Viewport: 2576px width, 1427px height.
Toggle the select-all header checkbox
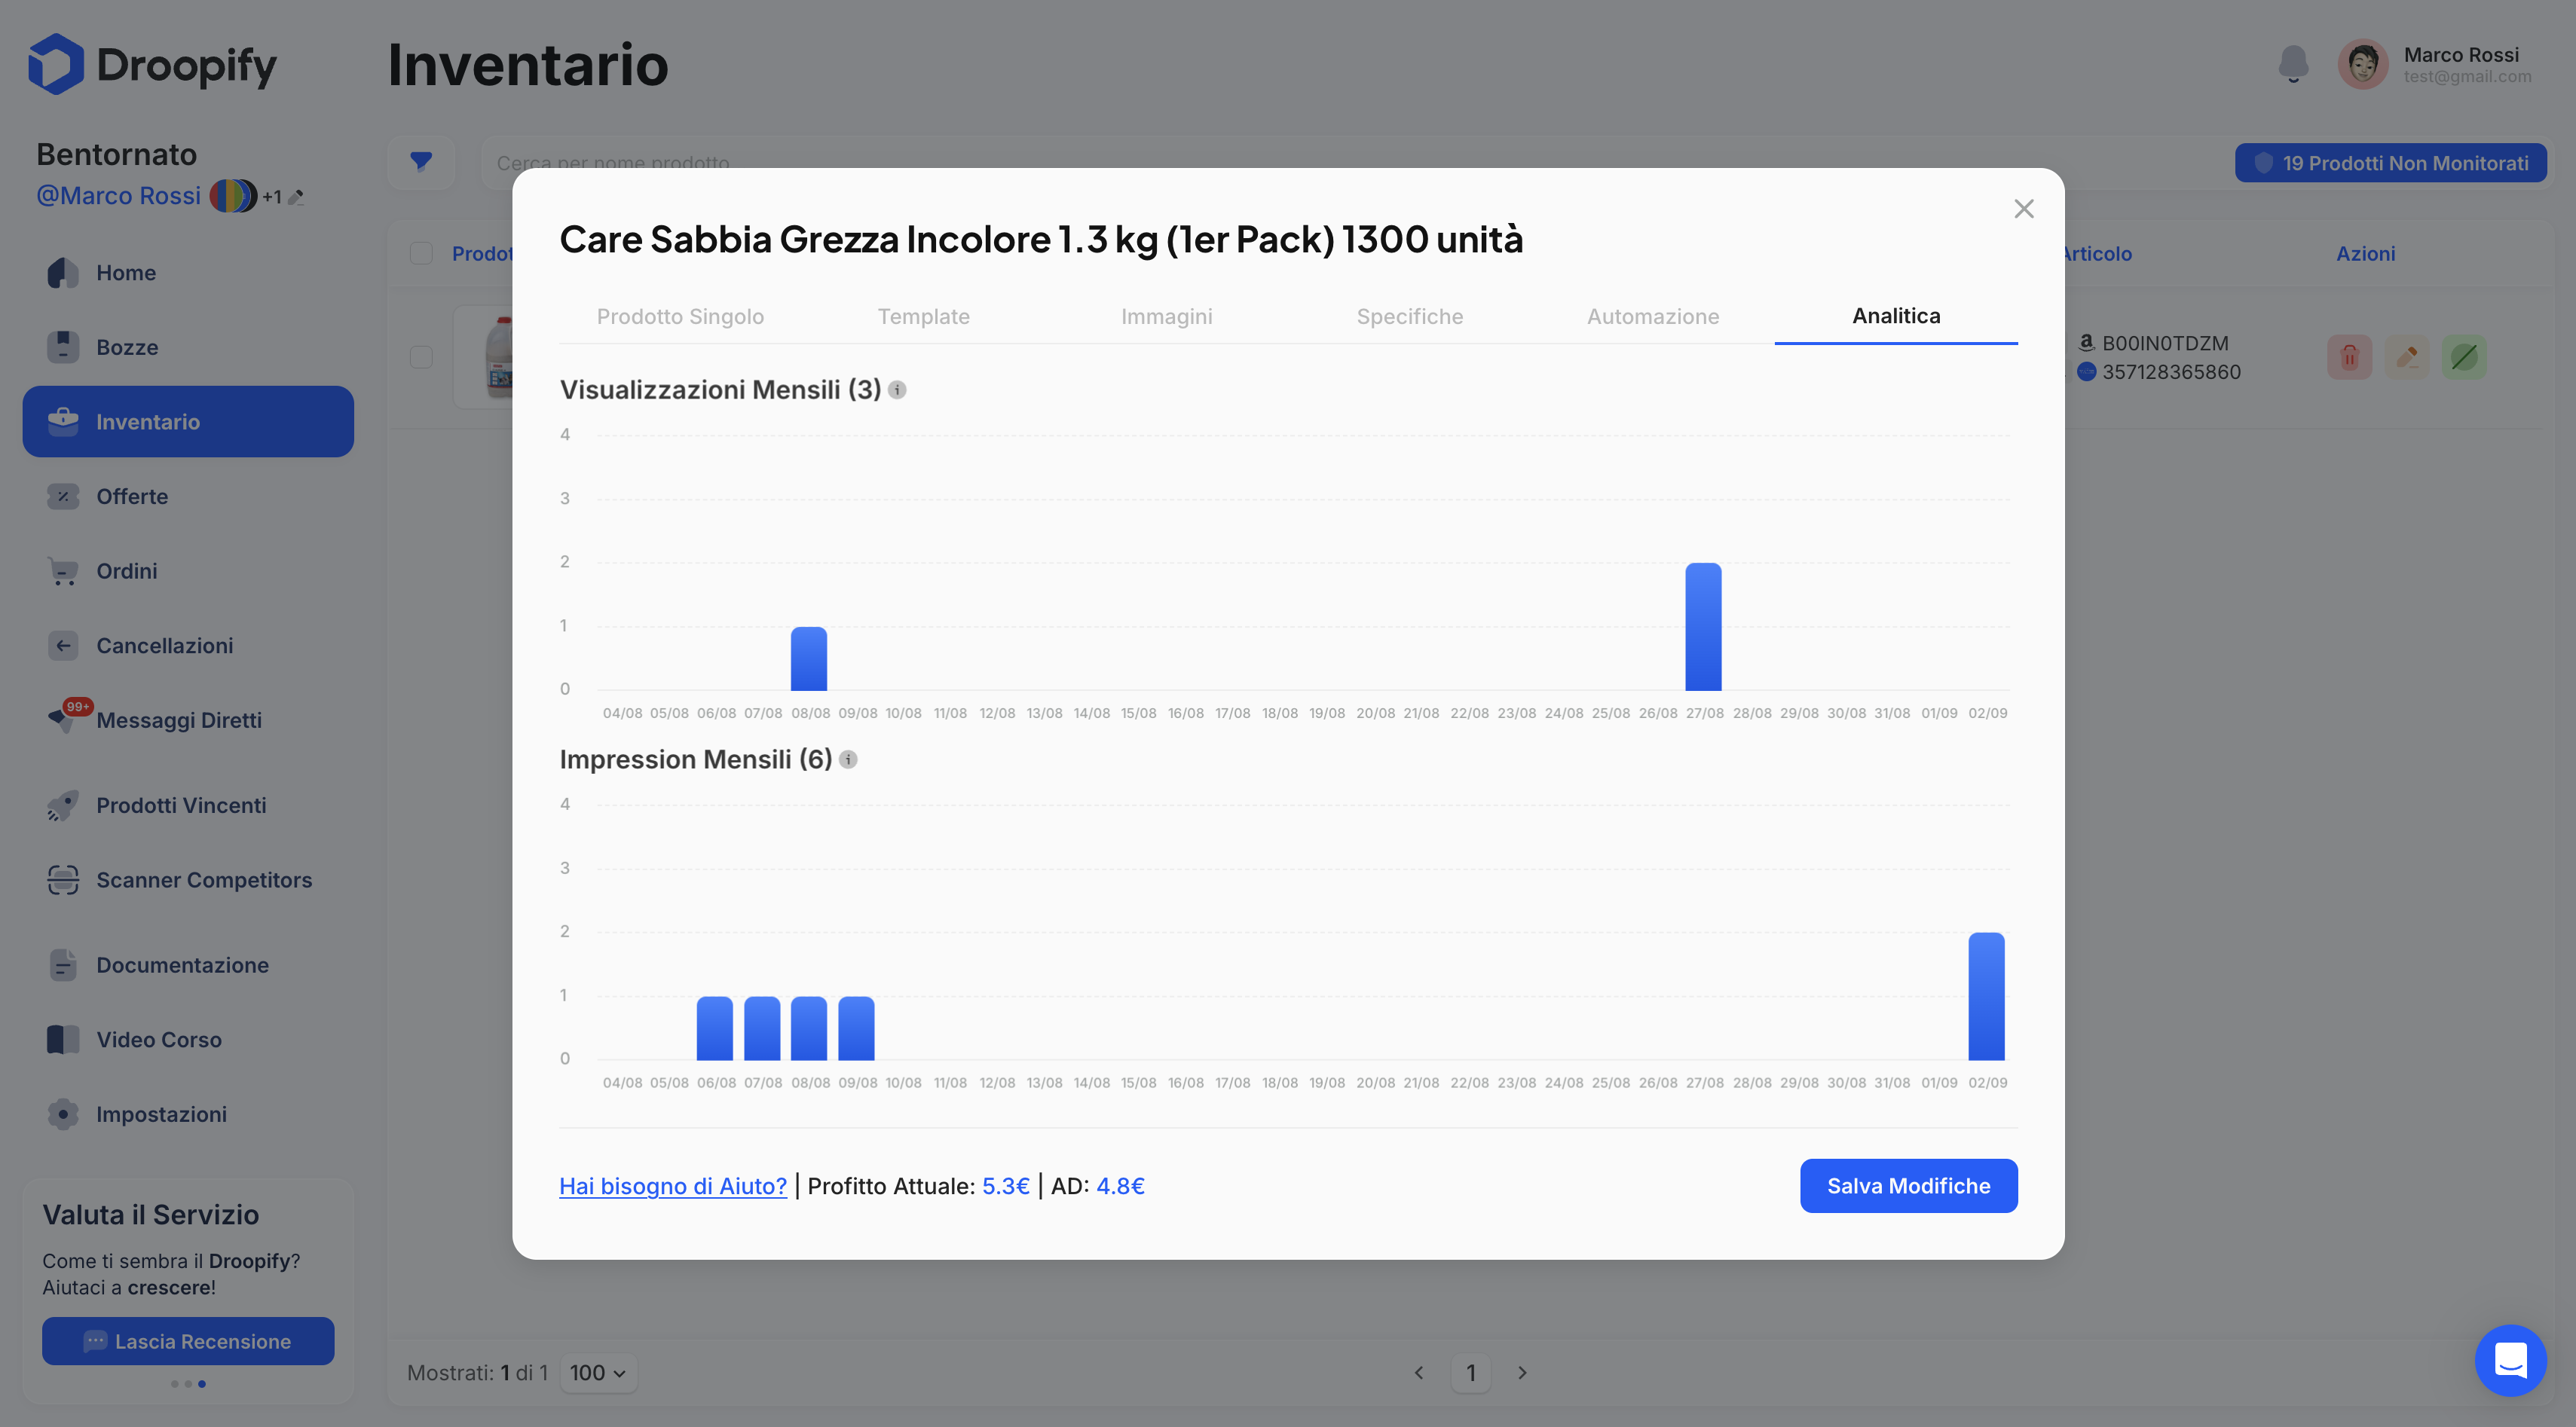[x=421, y=253]
